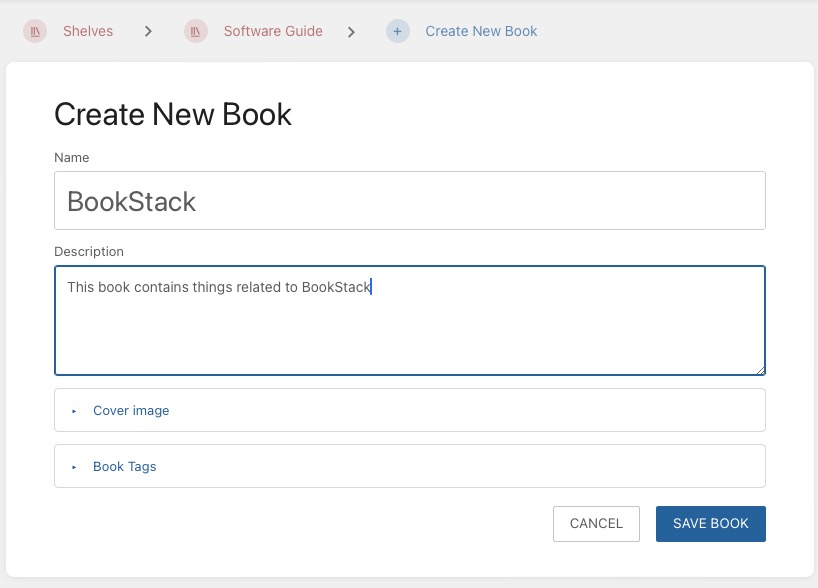
Task: Click the chevron separator after "Software Guide"
Action: (352, 31)
